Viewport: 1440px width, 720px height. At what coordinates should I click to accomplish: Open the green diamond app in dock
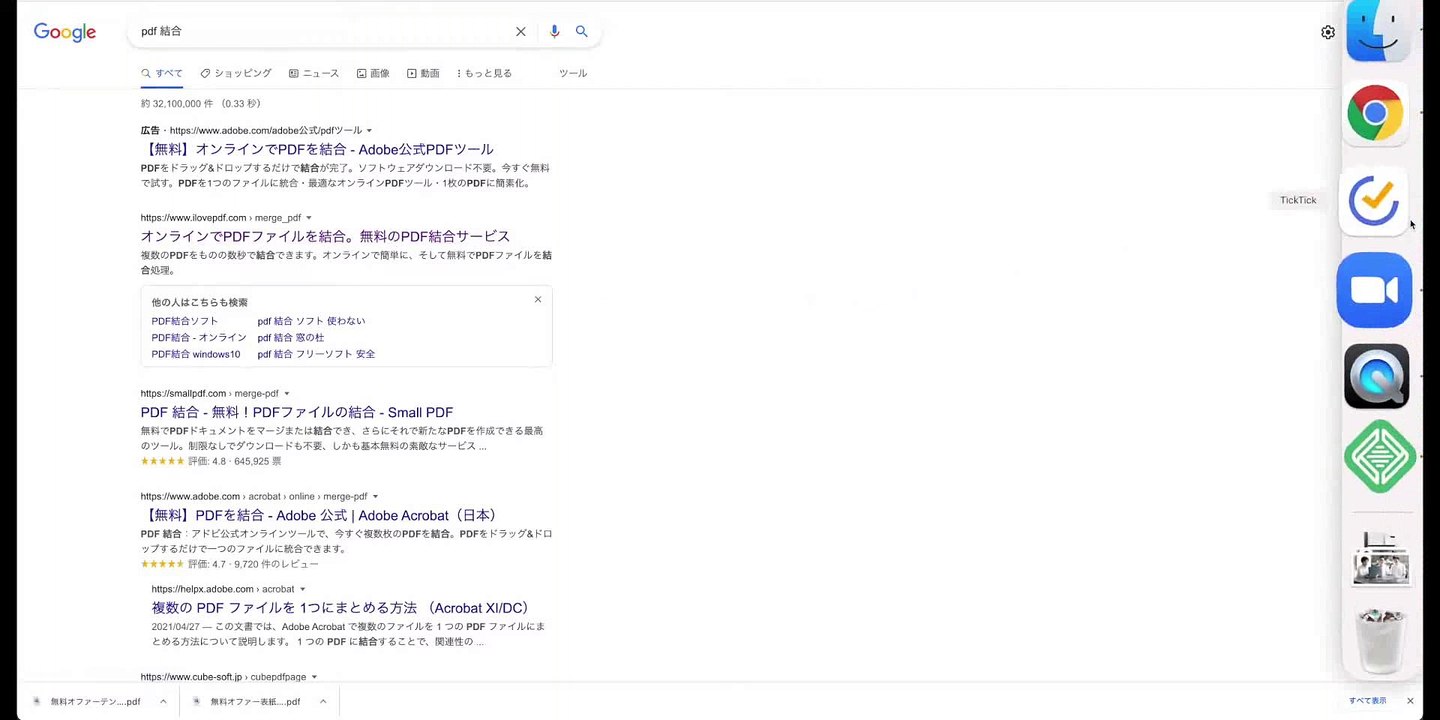tap(1380, 456)
